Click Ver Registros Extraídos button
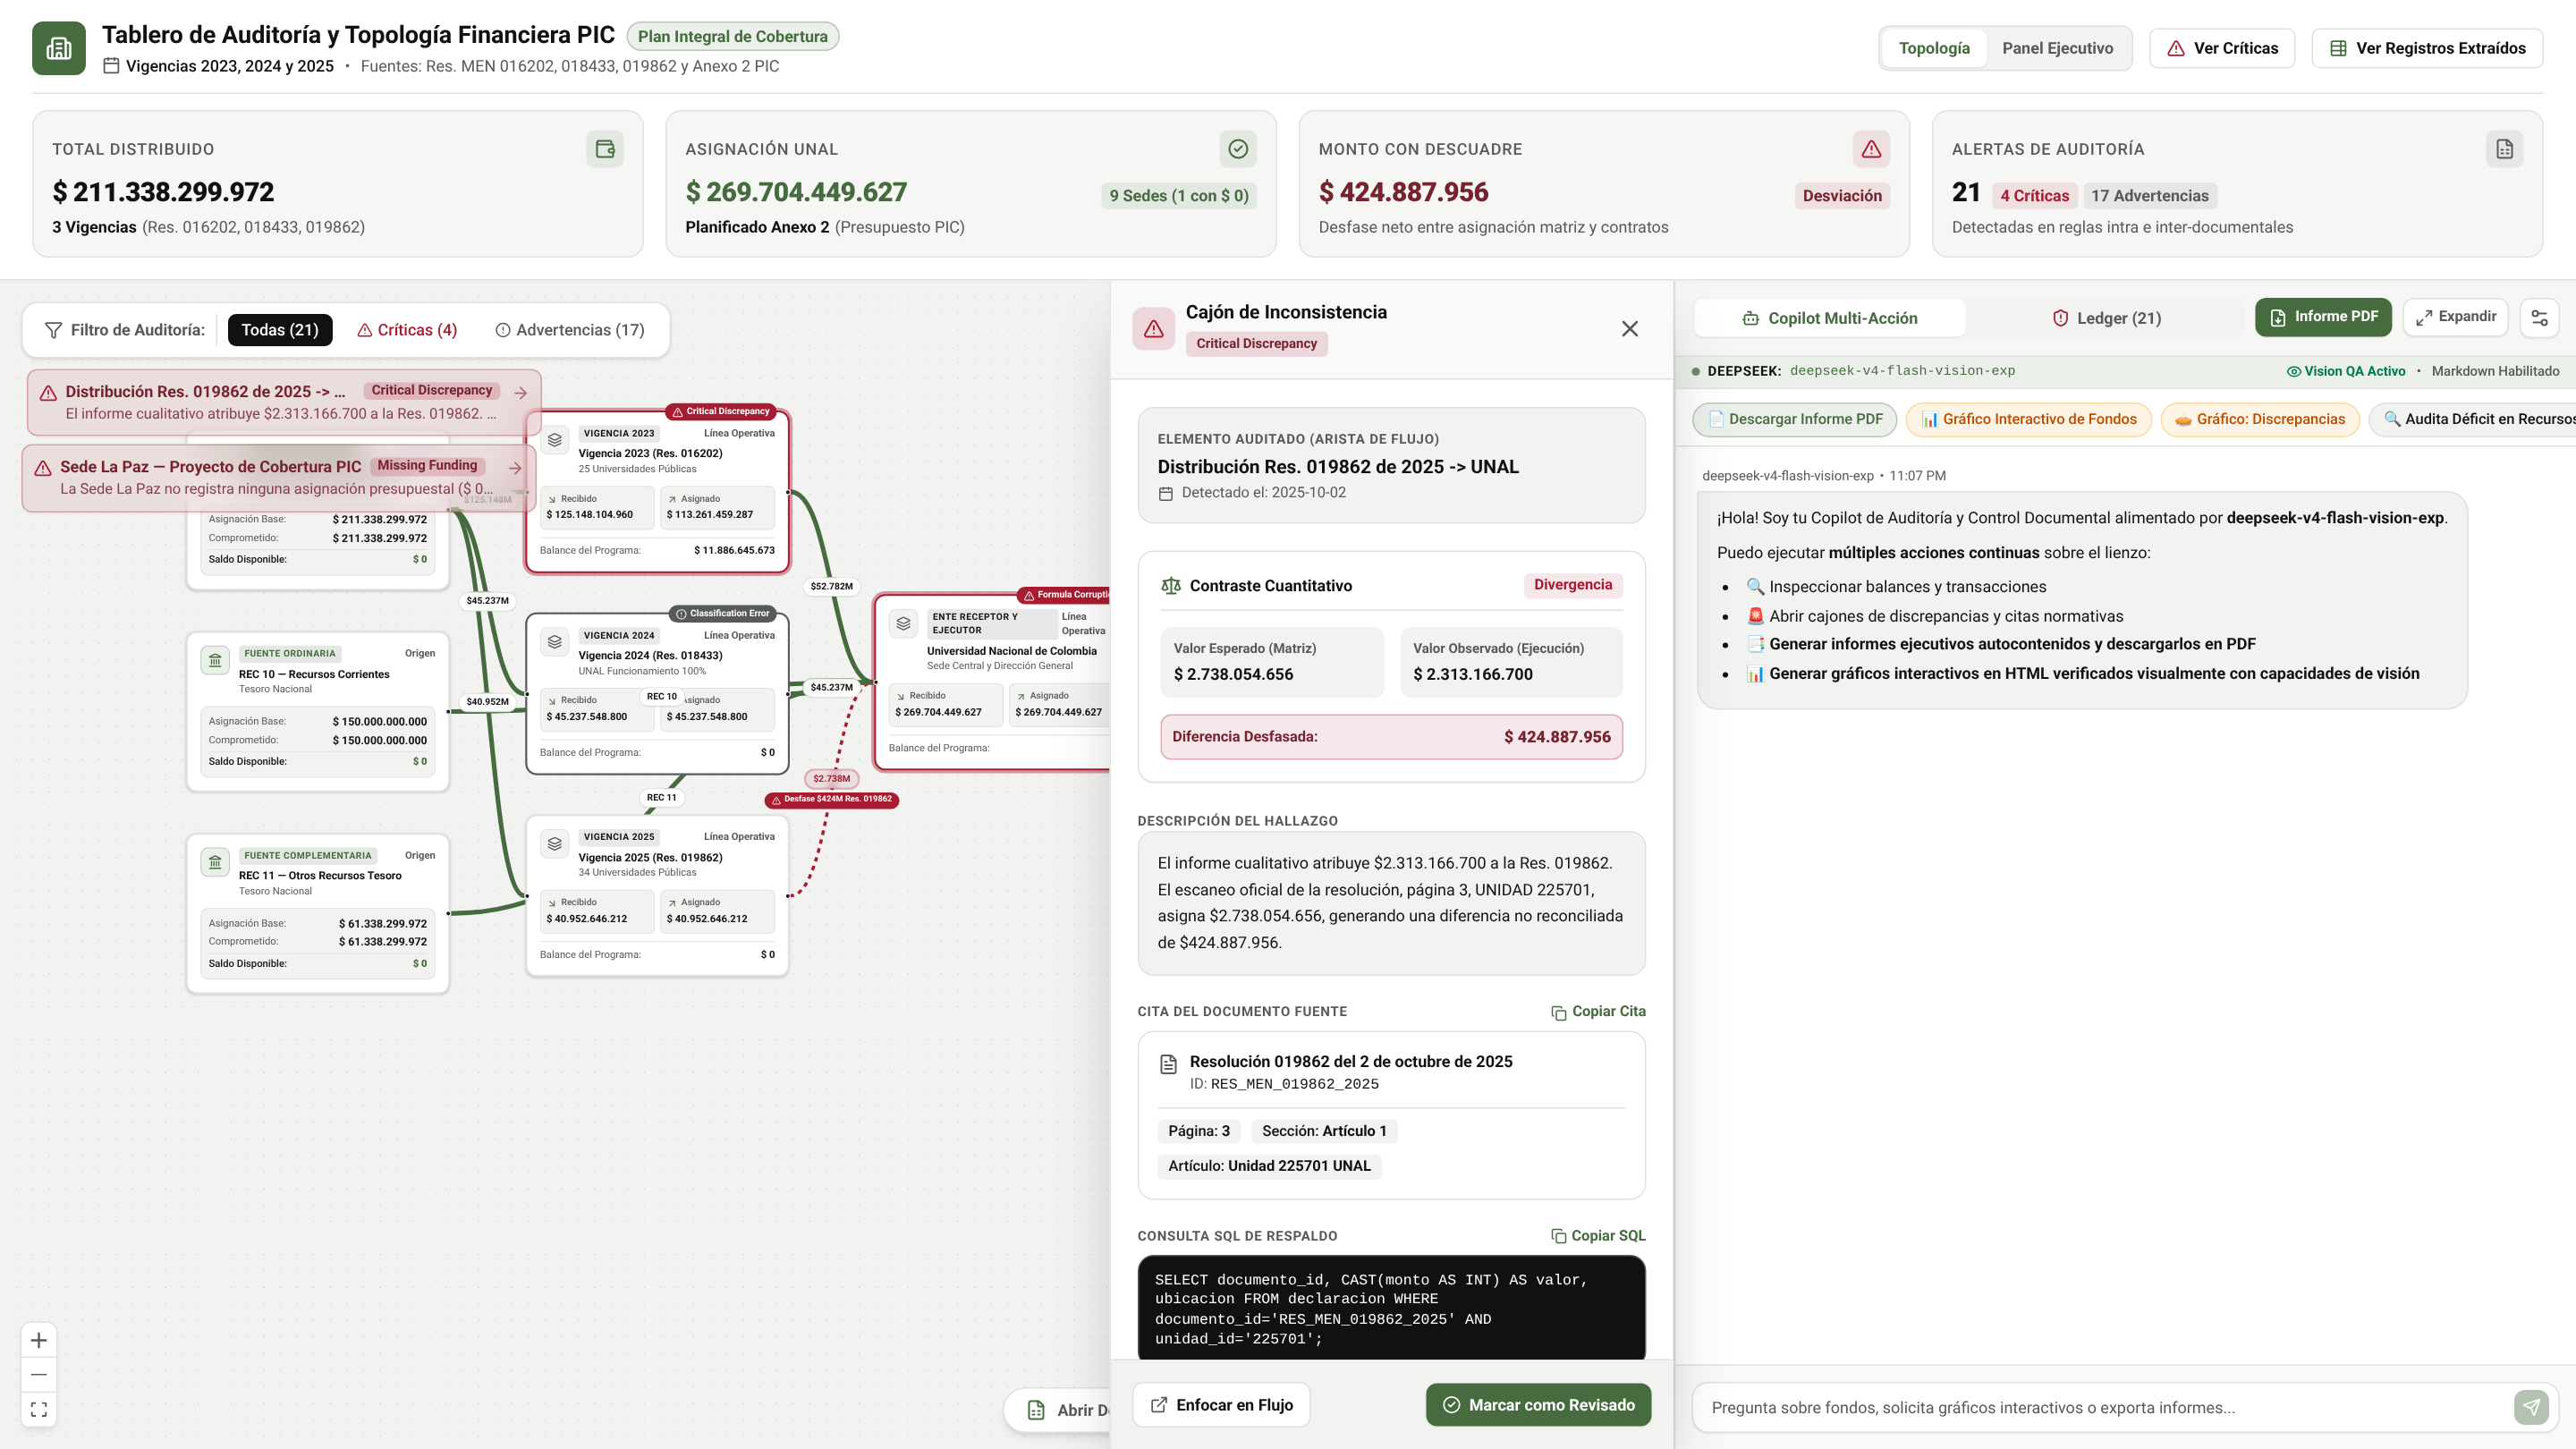 [x=2427, y=48]
